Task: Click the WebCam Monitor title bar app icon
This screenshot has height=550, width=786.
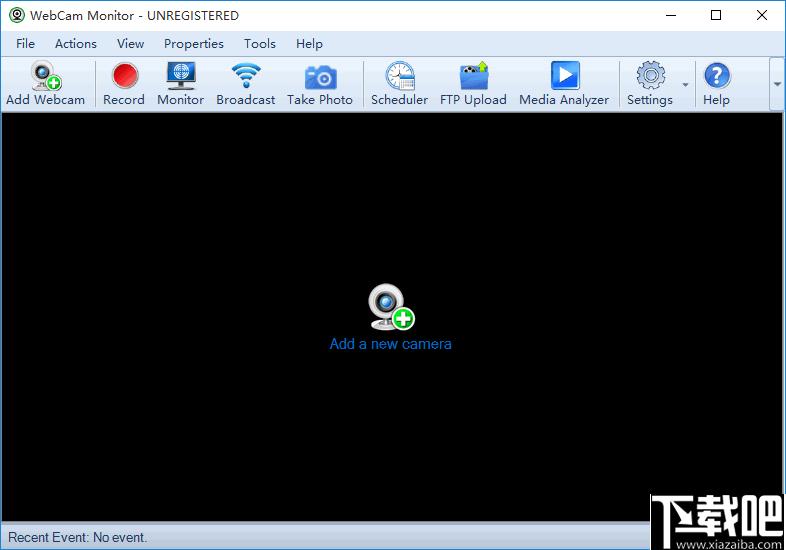Action: pos(17,15)
